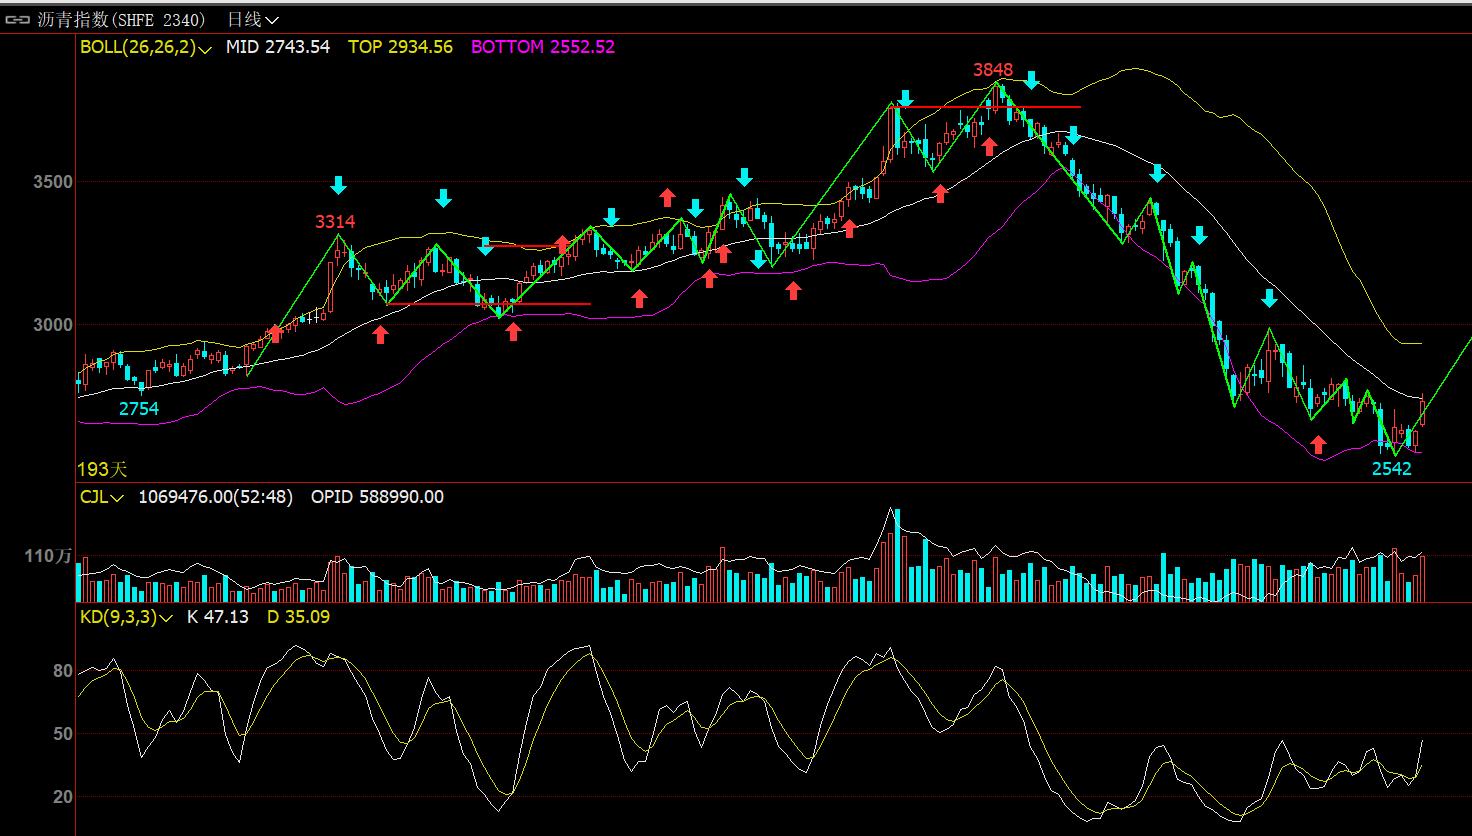Expand the KD(9,3,3) indicator menu
The image size is (1472, 836).
[x=125, y=617]
